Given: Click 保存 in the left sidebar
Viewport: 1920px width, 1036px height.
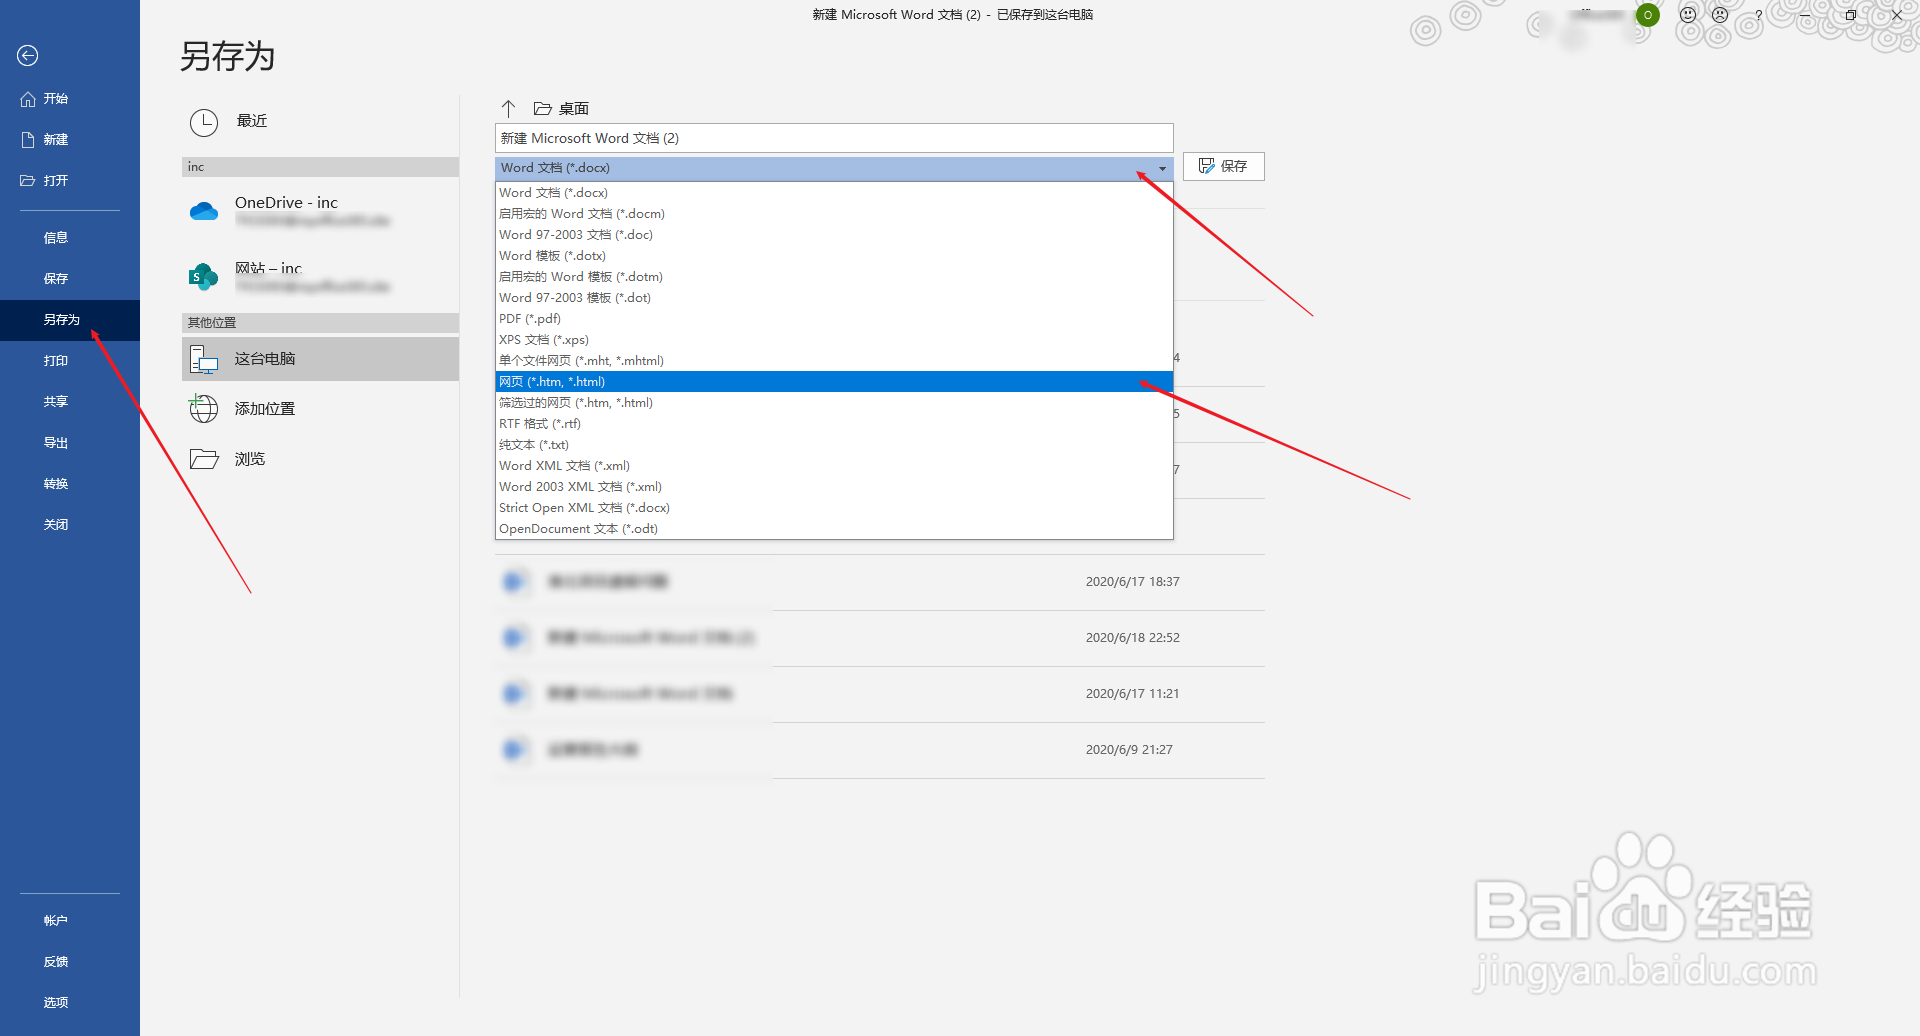Looking at the screenshot, I should tap(70, 279).
